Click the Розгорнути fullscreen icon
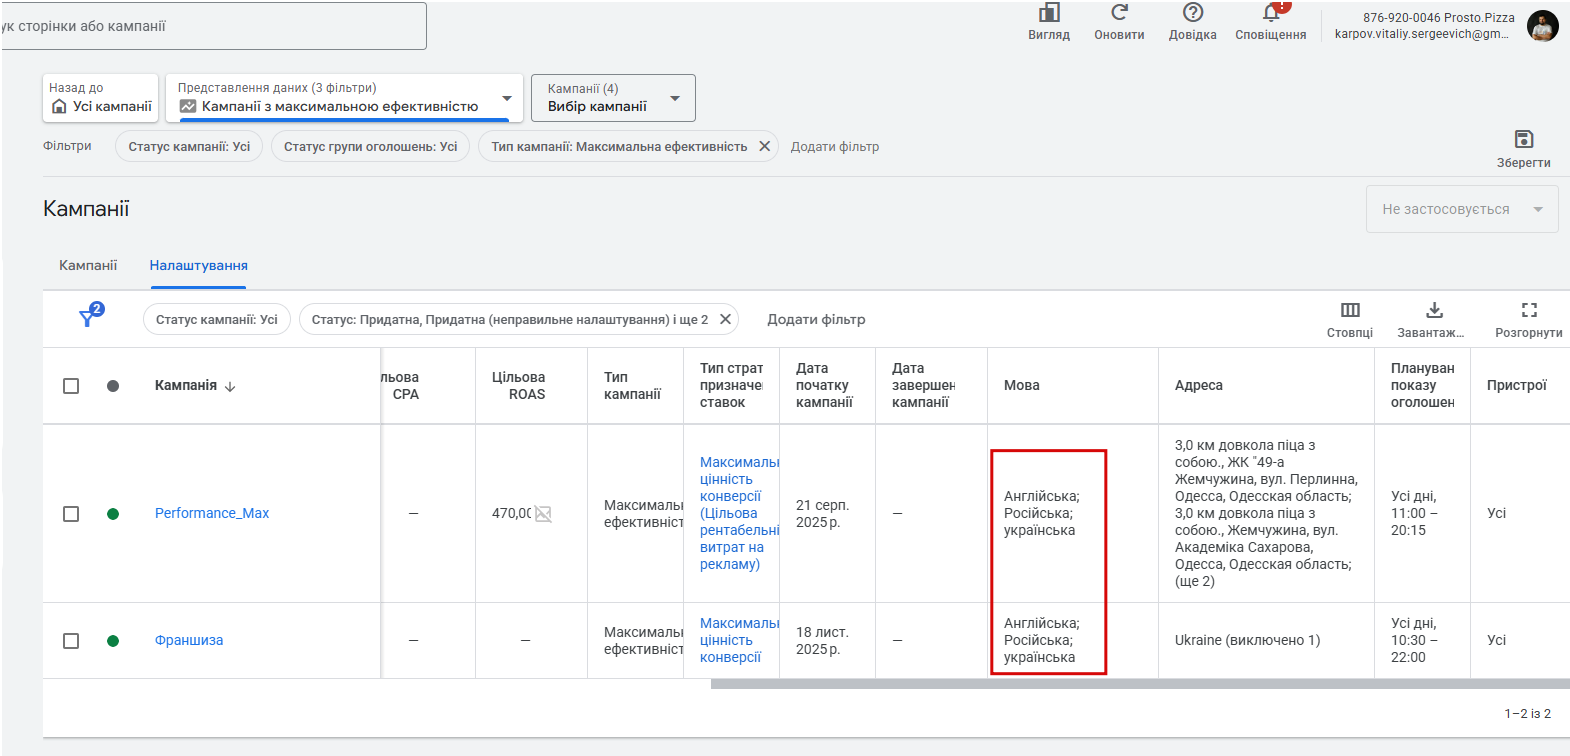The width and height of the screenshot is (1570, 756). pyautogui.click(x=1529, y=310)
